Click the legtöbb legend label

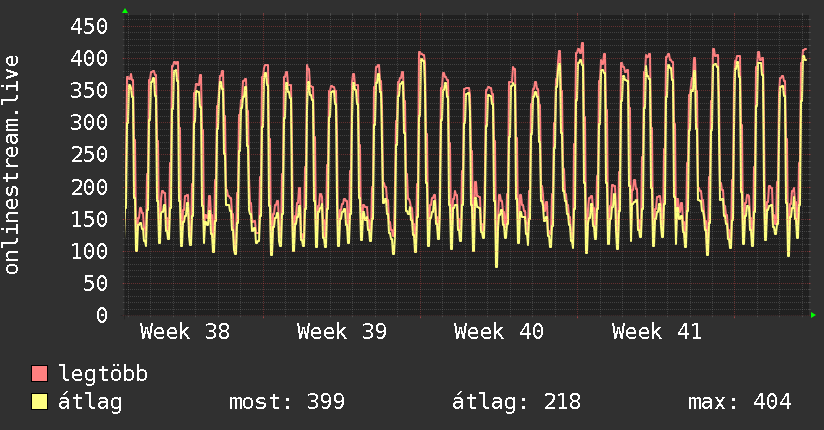[x=103, y=374]
